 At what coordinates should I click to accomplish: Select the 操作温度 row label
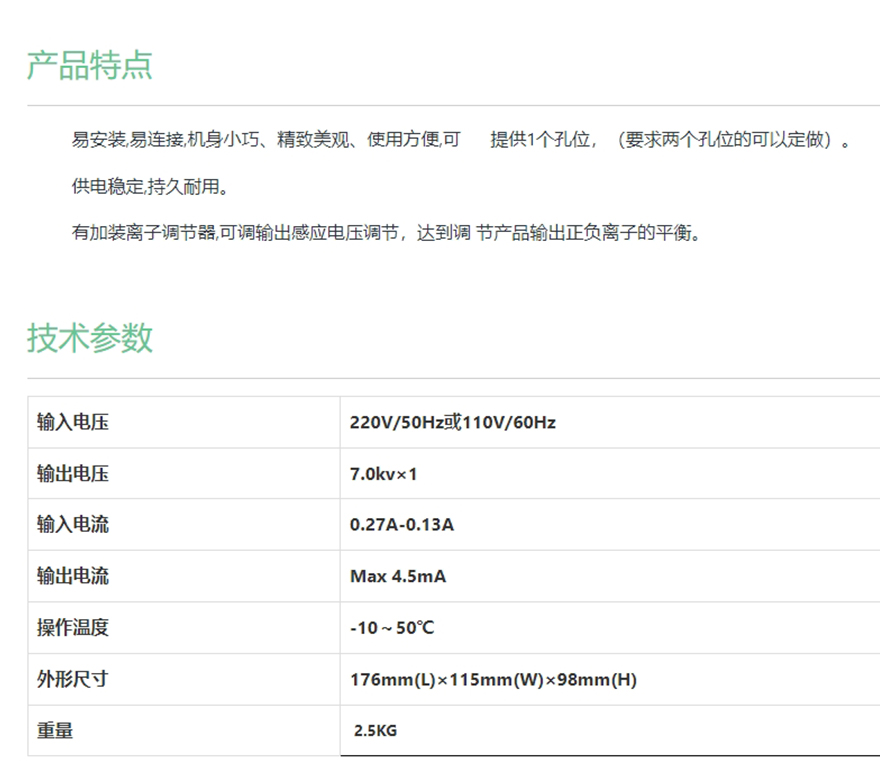pos(73,628)
